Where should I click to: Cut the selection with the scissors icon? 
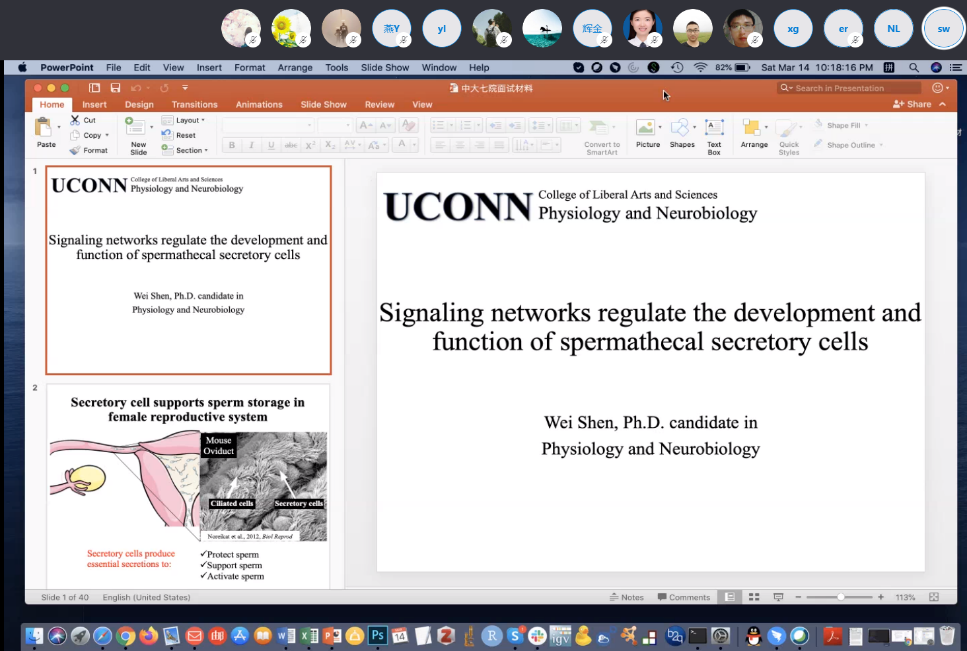[x=75, y=120]
